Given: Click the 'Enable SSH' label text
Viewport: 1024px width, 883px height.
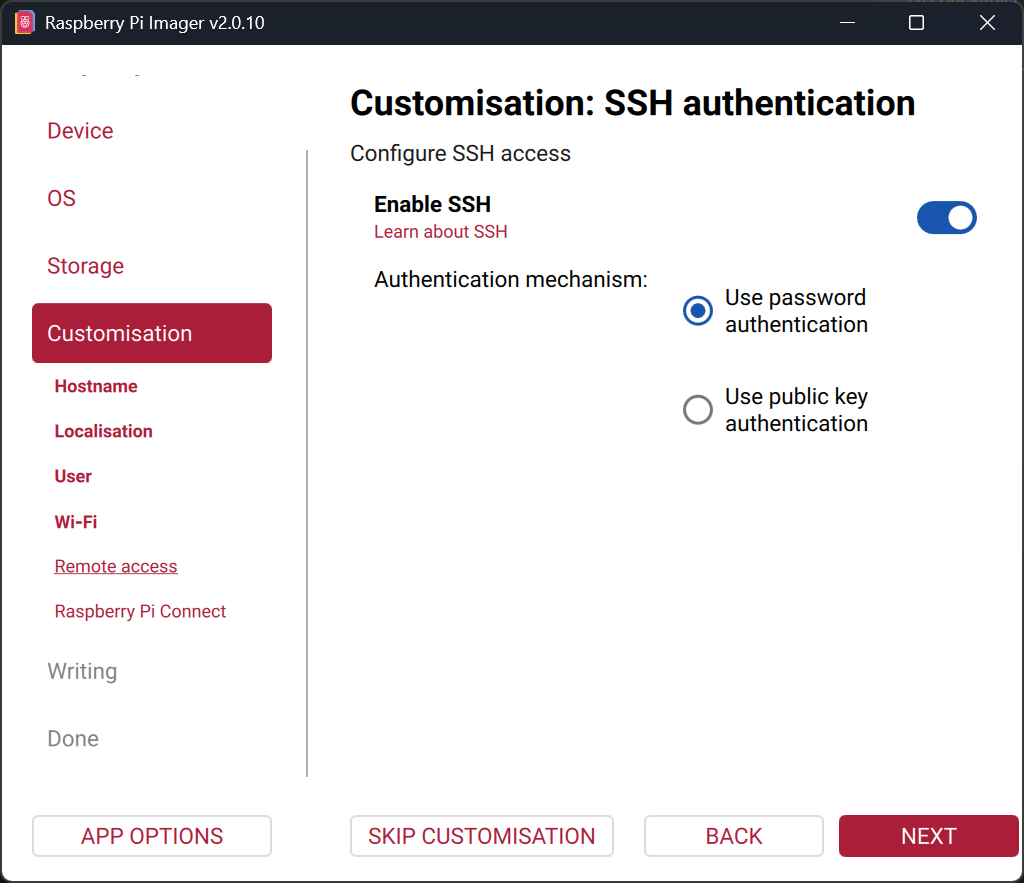Looking at the screenshot, I should coord(432,204).
